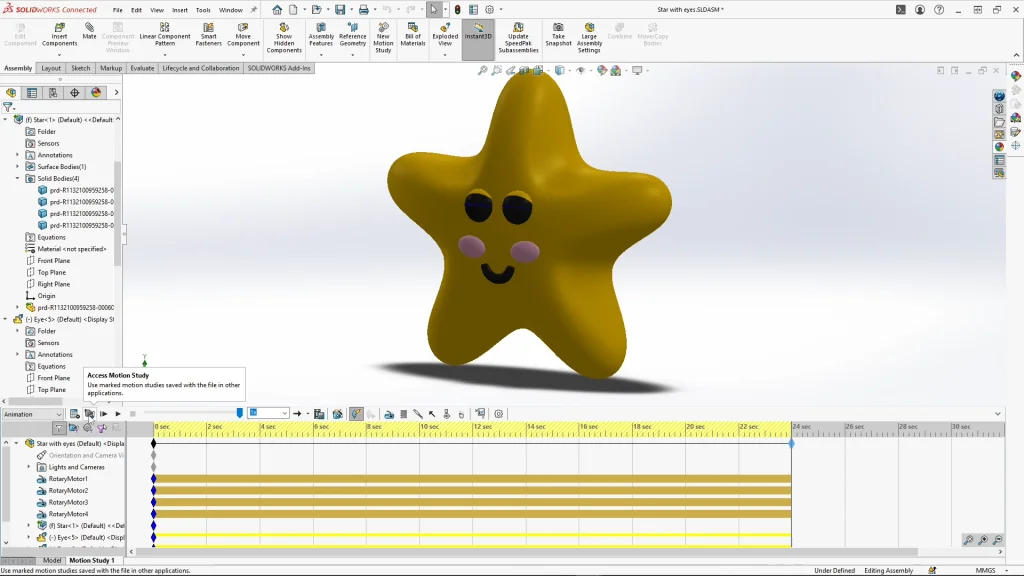Click the Motion Study Properties gear icon

pyautogui.click(x=499, y=414)
